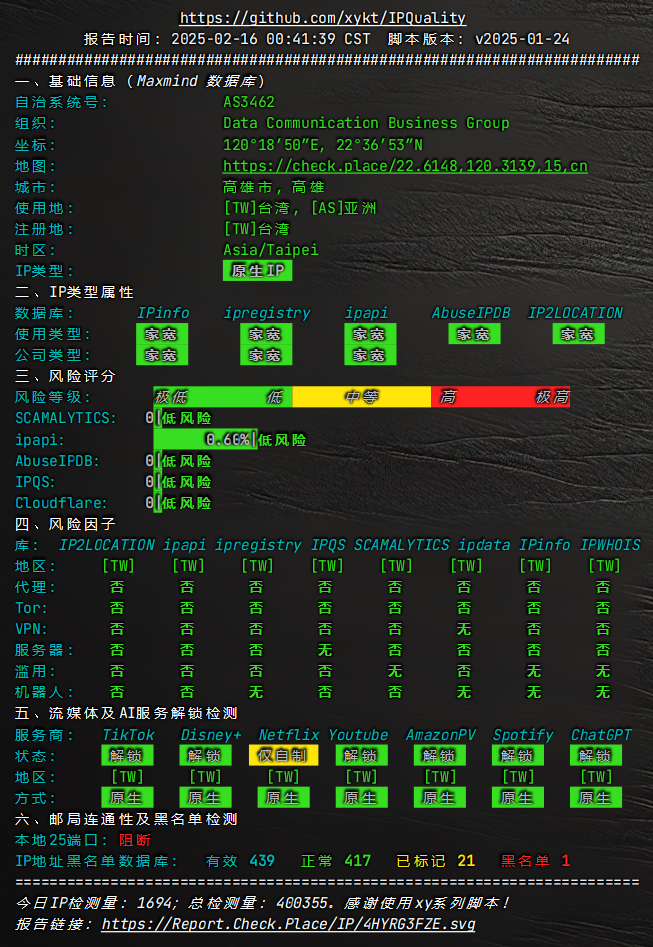Click the 服务器 value 无 under IPQS
This screenshot has height=947, width=653.
pos(325,650)
